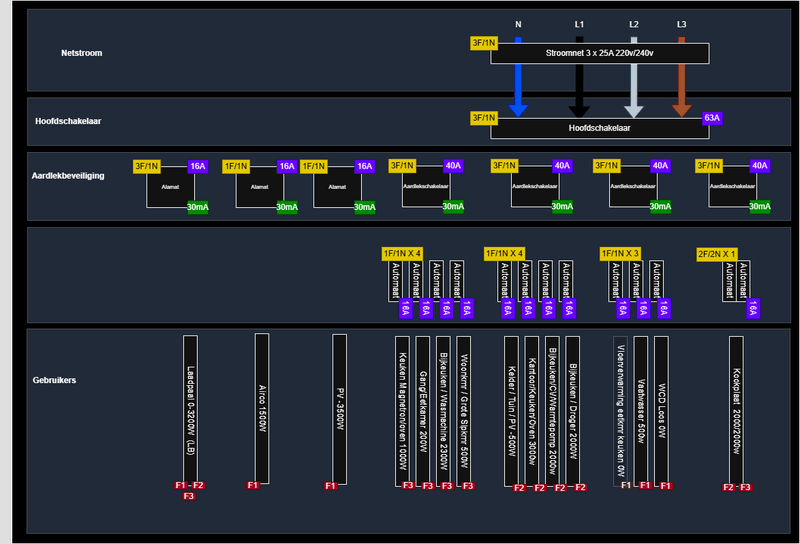Image resolution: width=800 pixels, height=544 pixels.
Task: Select the Bijkeuken / Wasmachine 2300W block
Action: 443,411
